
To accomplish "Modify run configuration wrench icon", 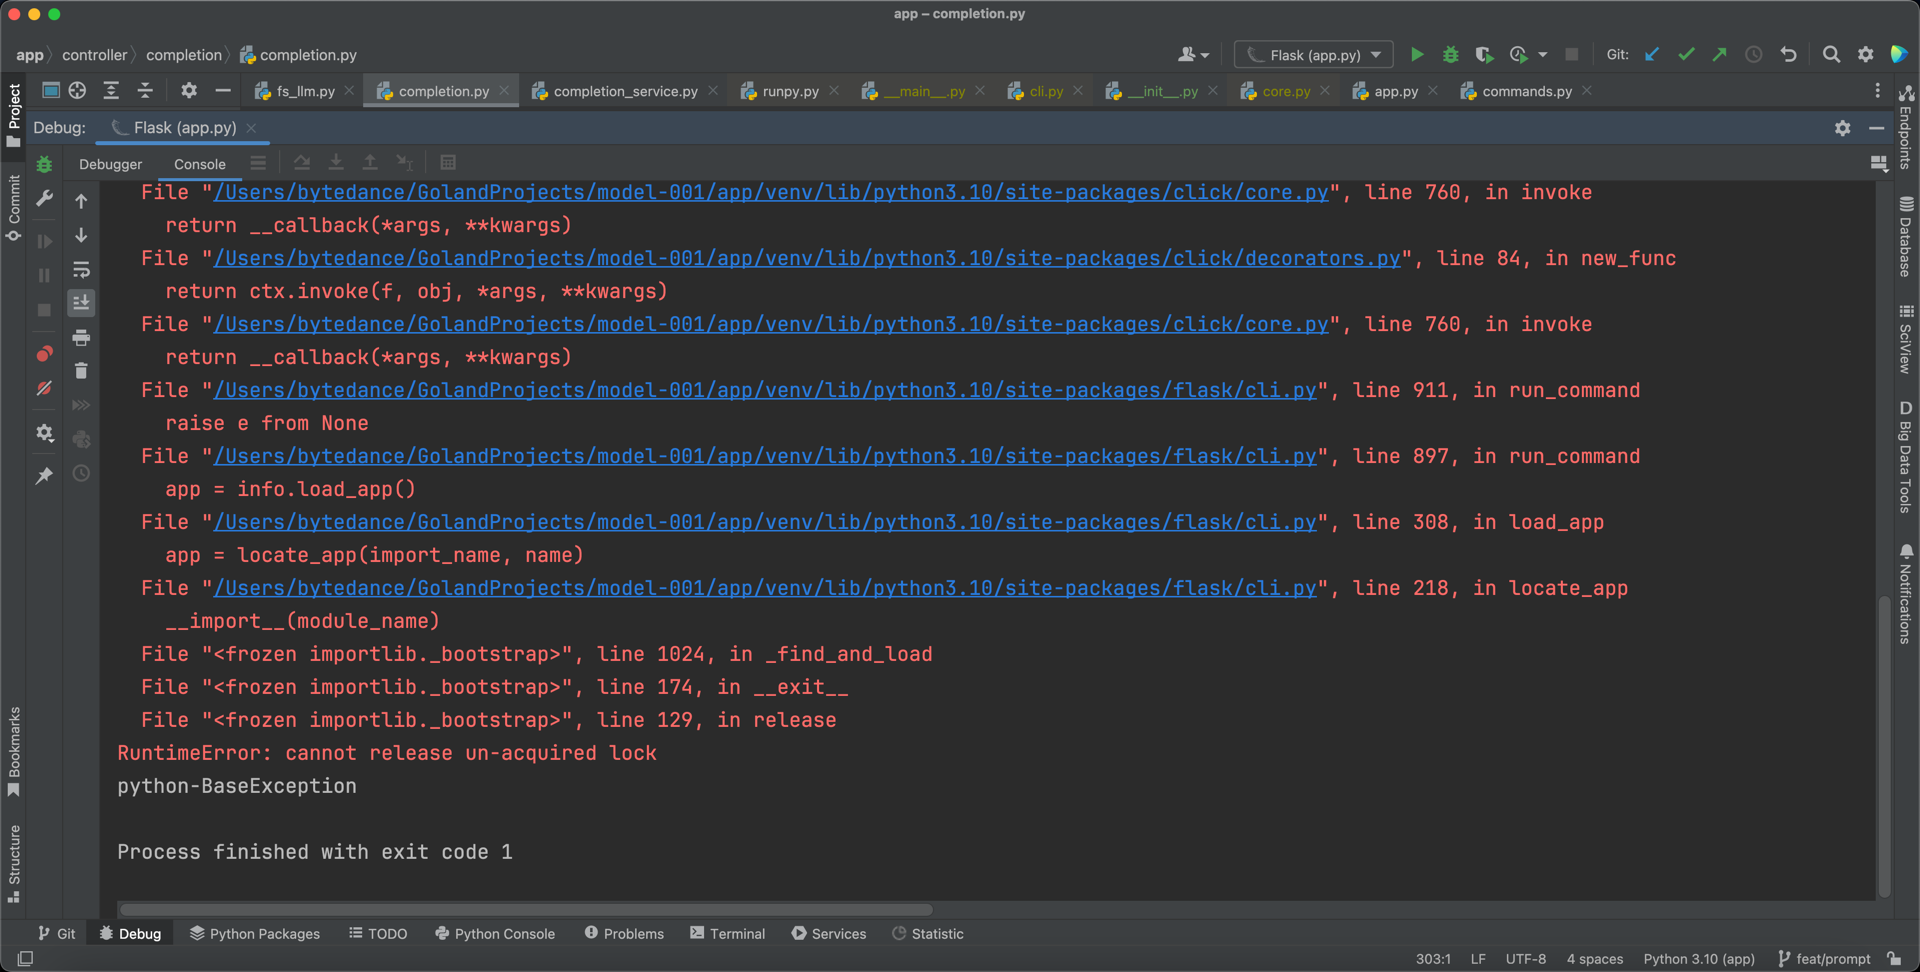I will point(44,199).
